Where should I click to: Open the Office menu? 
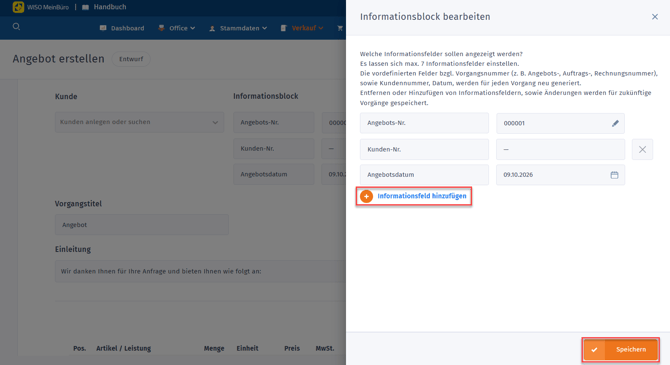[x=176, y=28]
